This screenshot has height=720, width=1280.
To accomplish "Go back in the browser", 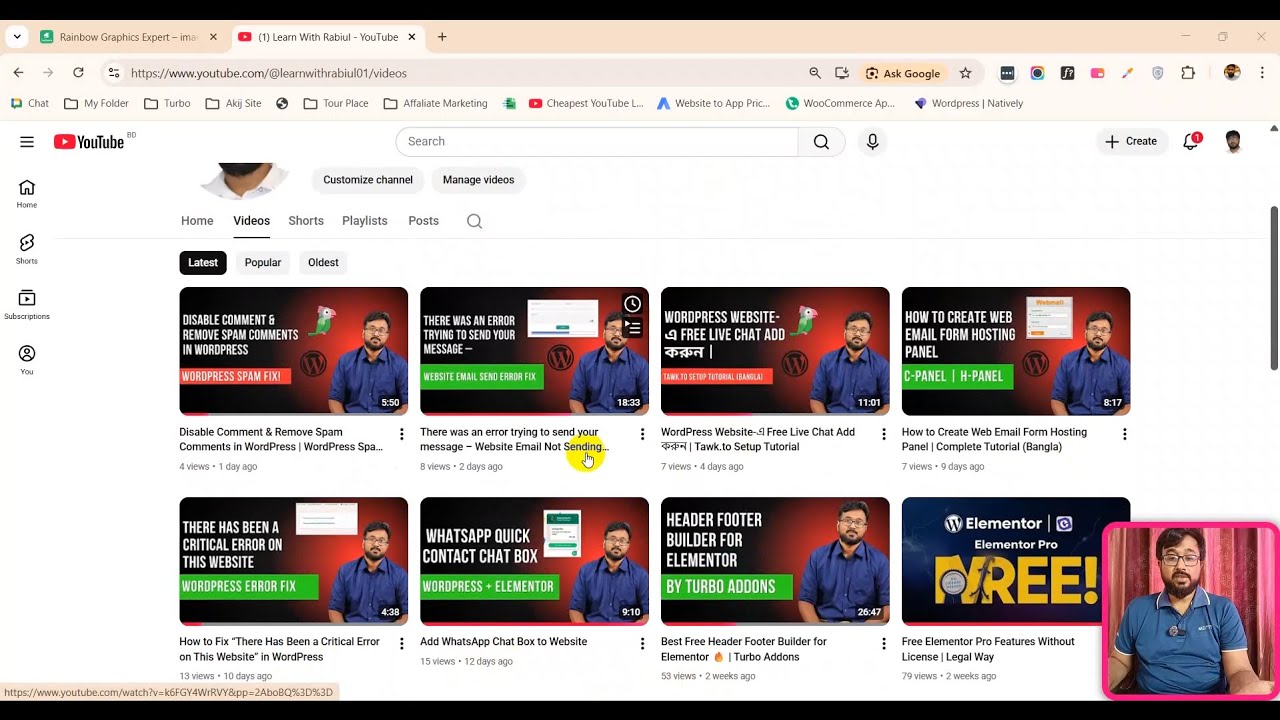I will click(x=18, y=73).
